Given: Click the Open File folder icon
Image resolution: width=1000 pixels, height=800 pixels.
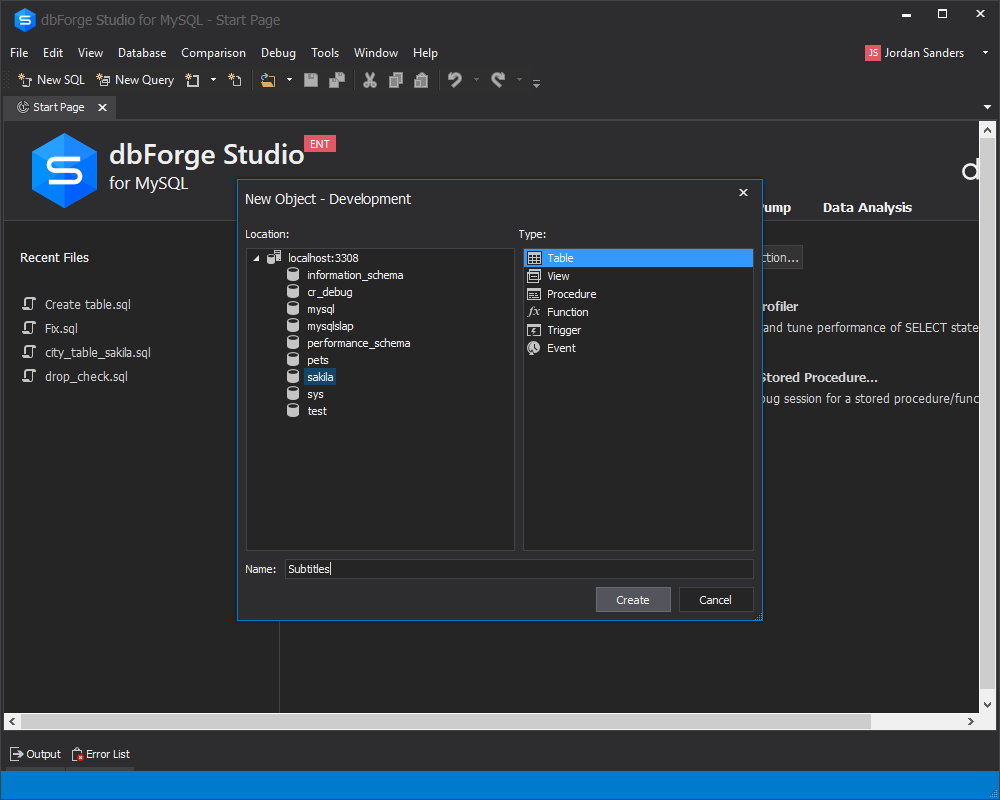Looking at the screenshot, I should pos(268,80).
